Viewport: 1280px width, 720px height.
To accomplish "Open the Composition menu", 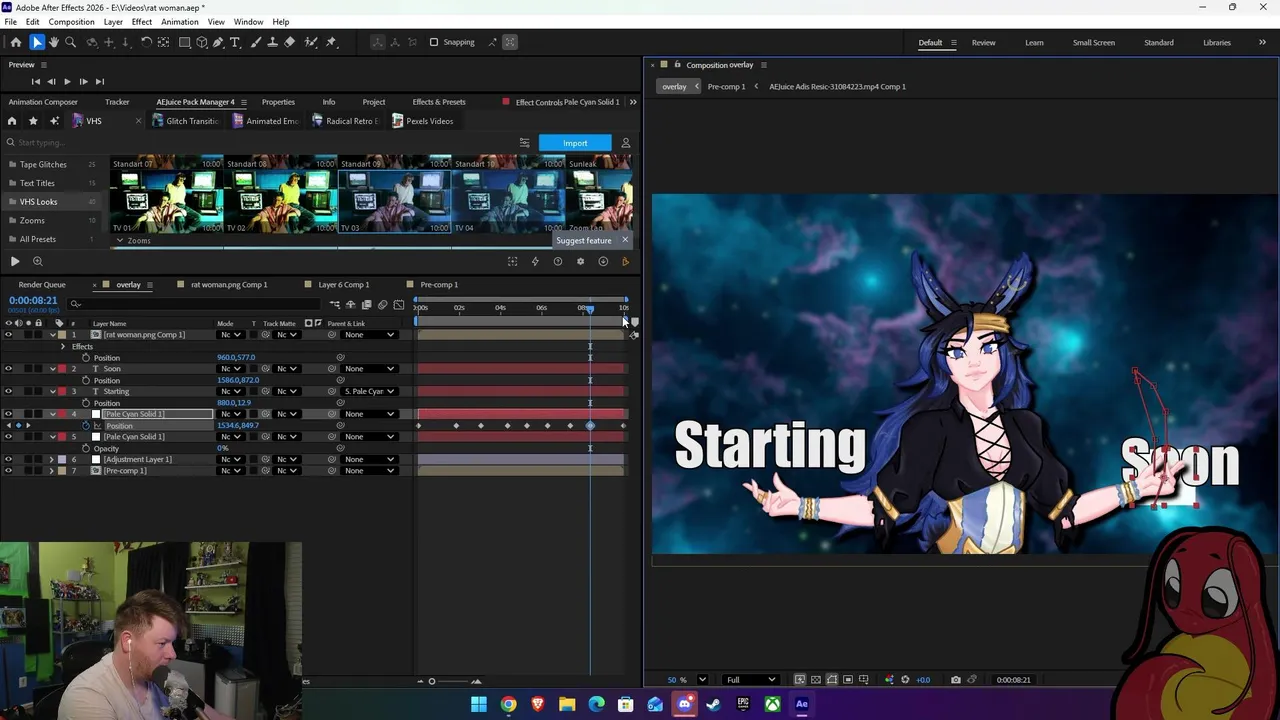I will click(x=72, y=22).
